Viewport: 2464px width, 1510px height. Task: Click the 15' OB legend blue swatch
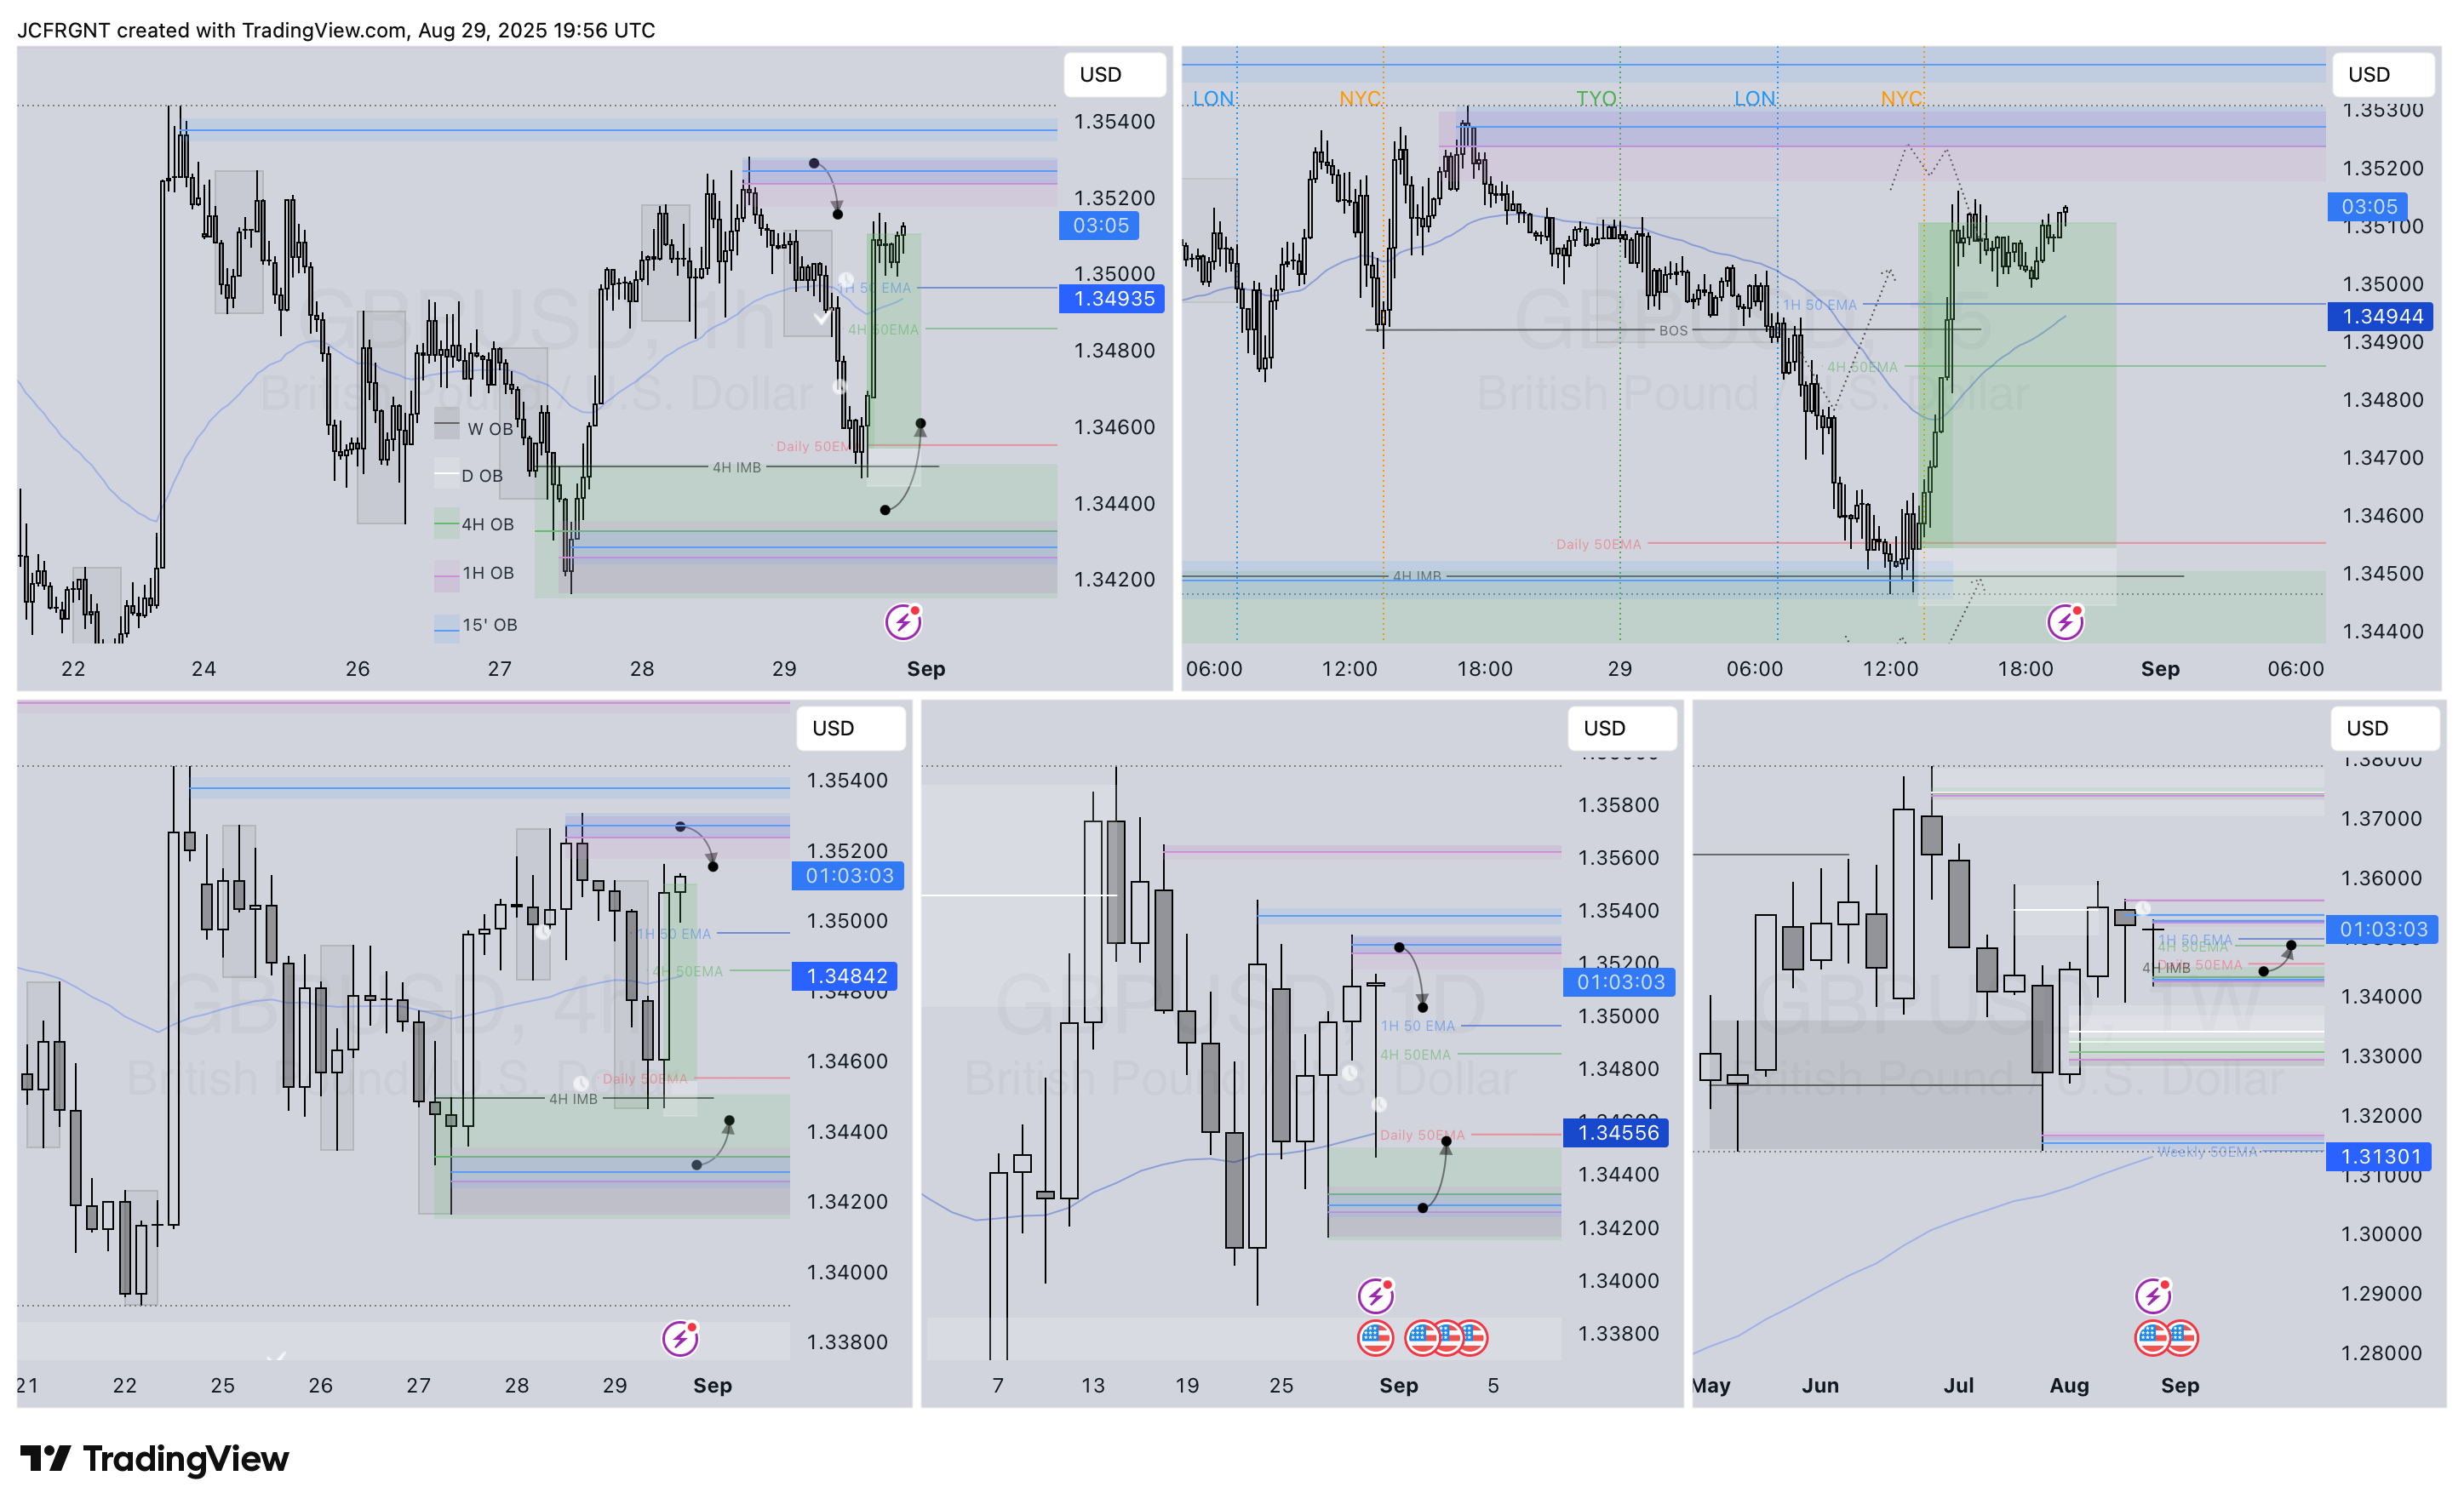(446, 628)
